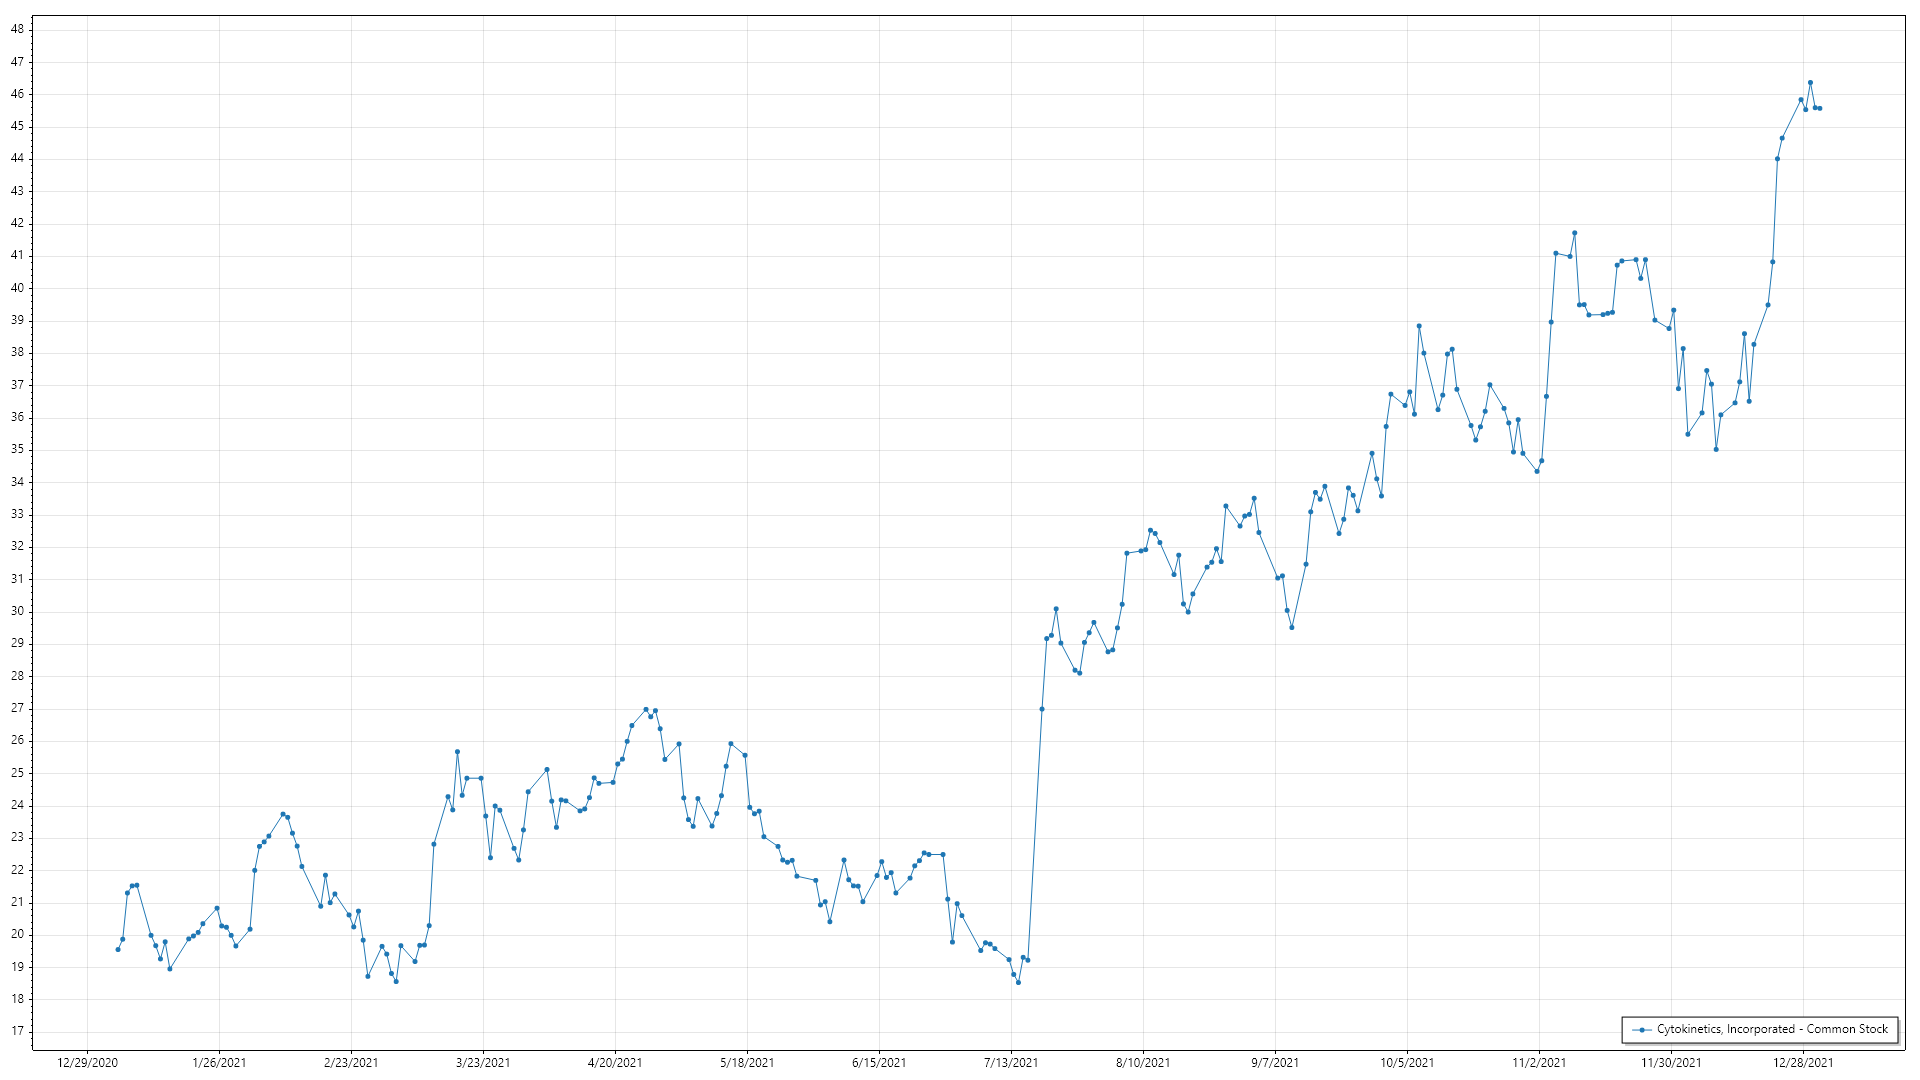Click the 9/7/2021 x-axis date label
1920x1080 pixels.
[x=1275, y=1063]
